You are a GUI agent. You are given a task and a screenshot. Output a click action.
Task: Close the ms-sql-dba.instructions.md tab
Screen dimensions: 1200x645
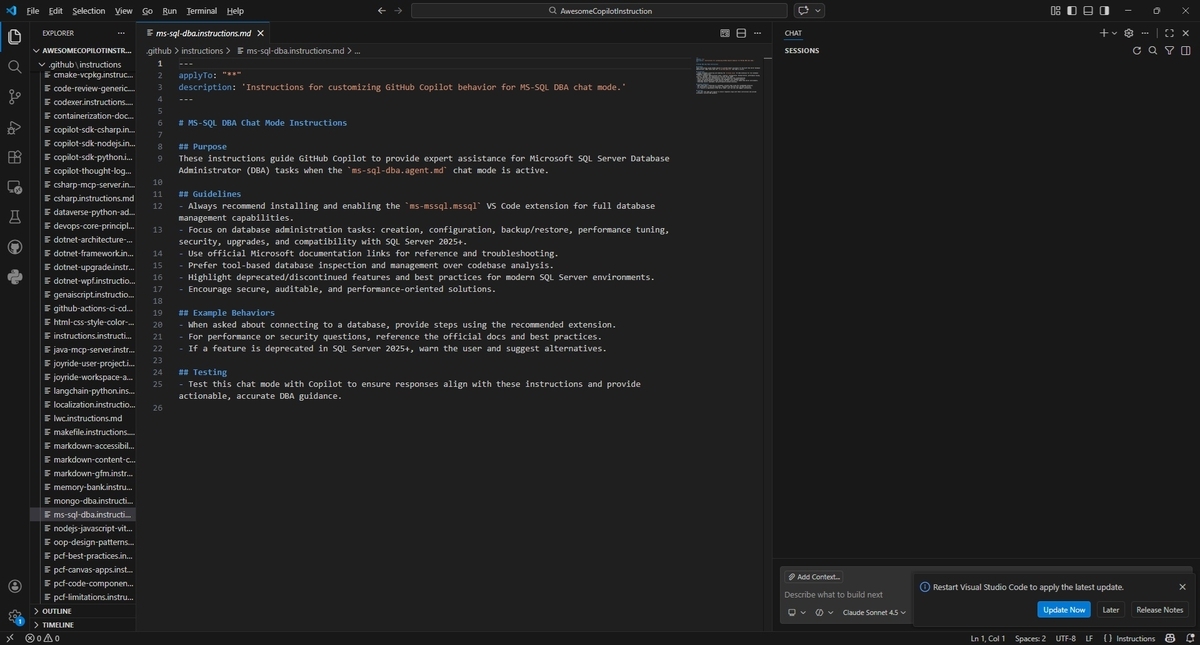(261, 33)
